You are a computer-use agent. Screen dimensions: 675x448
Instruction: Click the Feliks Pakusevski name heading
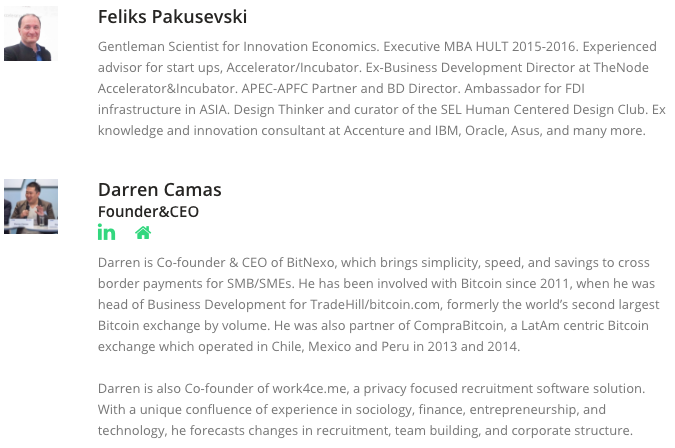172,17
